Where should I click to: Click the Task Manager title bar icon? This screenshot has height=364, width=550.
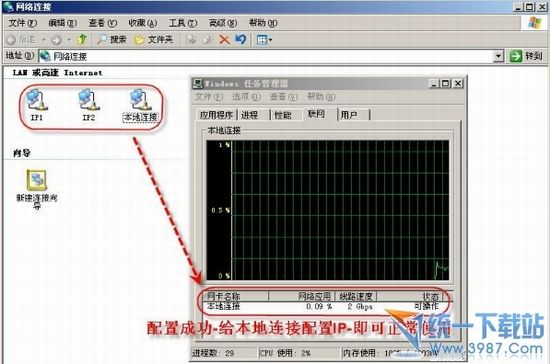198,83
